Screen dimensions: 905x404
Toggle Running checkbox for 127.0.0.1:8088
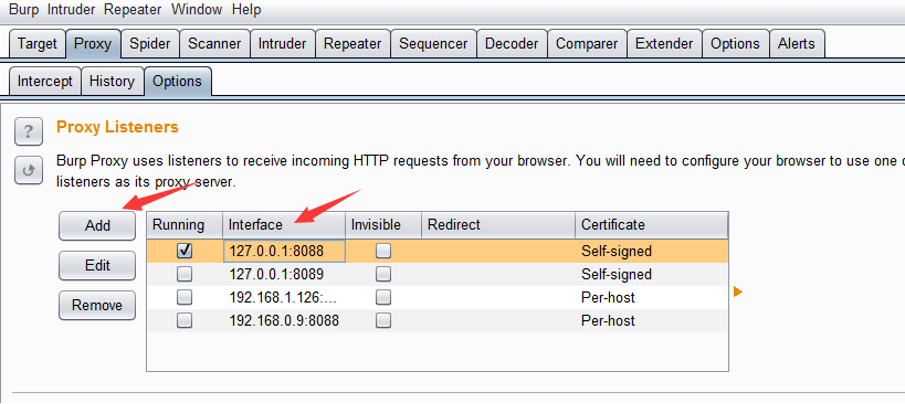(x=185, y=250)
